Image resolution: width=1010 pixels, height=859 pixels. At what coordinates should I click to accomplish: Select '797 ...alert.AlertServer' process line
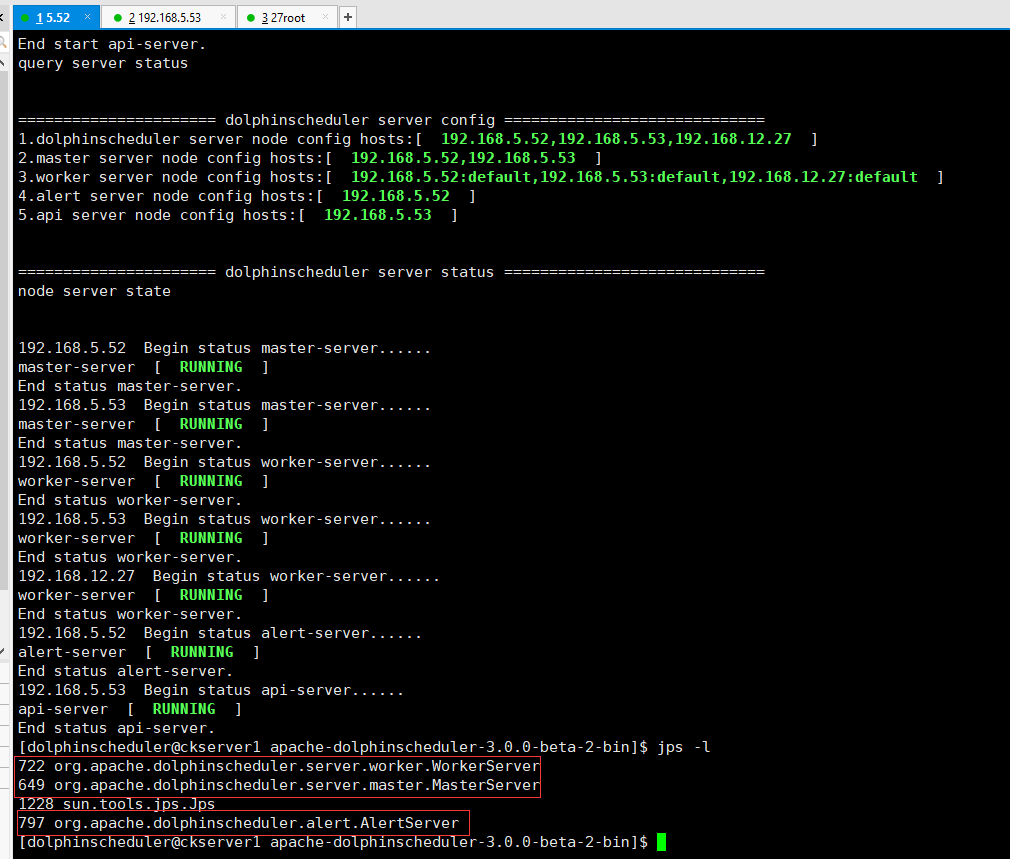(x=238, y=824)
